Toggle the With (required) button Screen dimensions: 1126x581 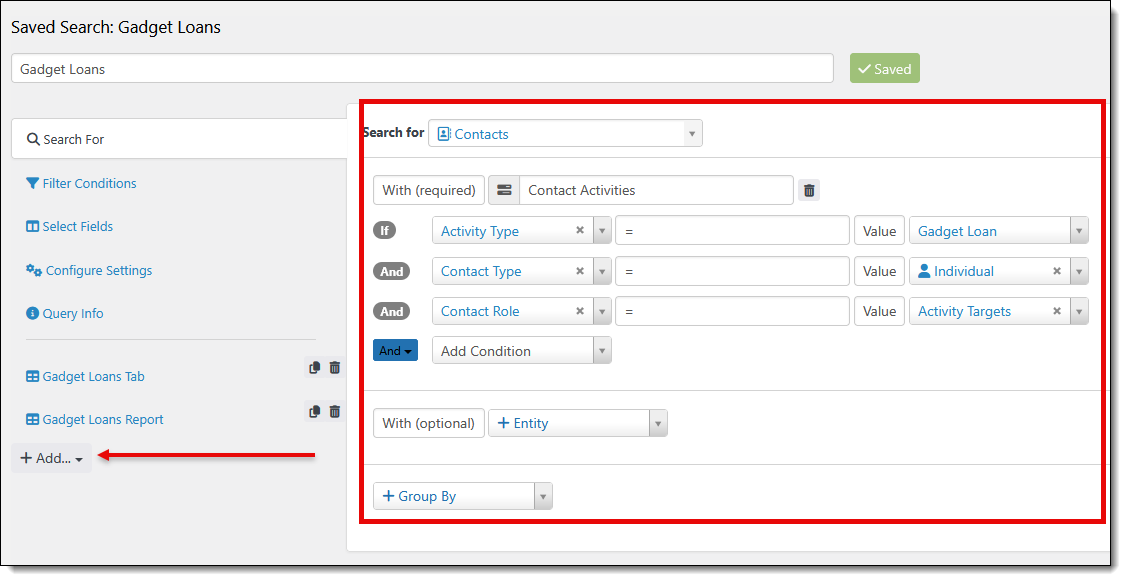[429, 190]
